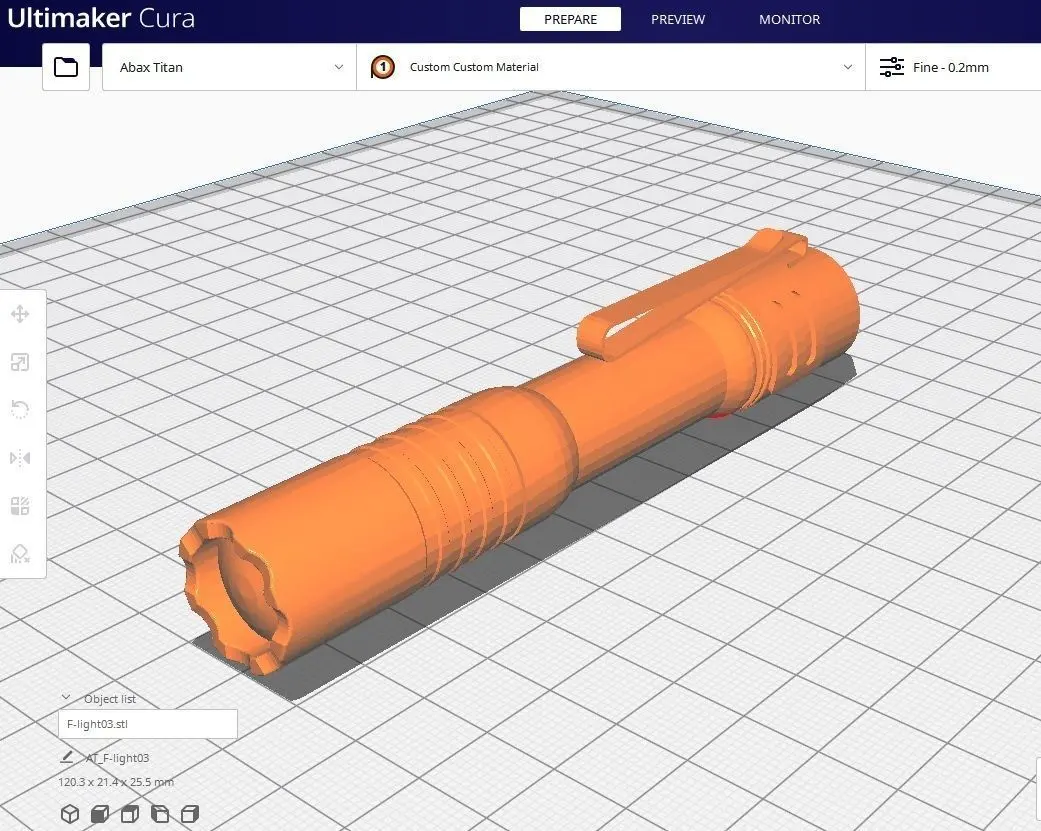This screenshot has height=831, width=1041.
Task: Click Ultimaker Cura logo
Action: point(101,18)
